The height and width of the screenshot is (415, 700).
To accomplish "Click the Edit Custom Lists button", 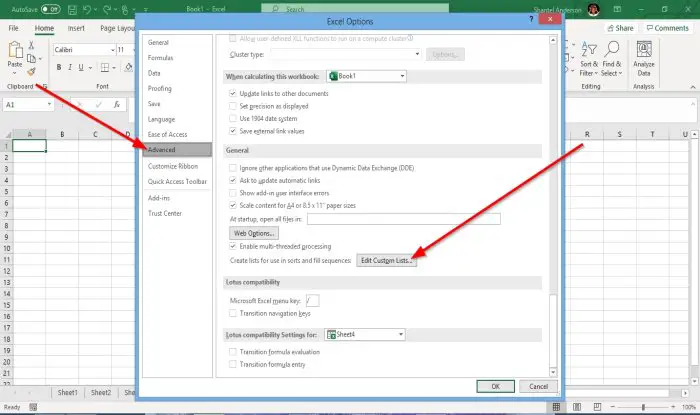I will pos(387,261).
